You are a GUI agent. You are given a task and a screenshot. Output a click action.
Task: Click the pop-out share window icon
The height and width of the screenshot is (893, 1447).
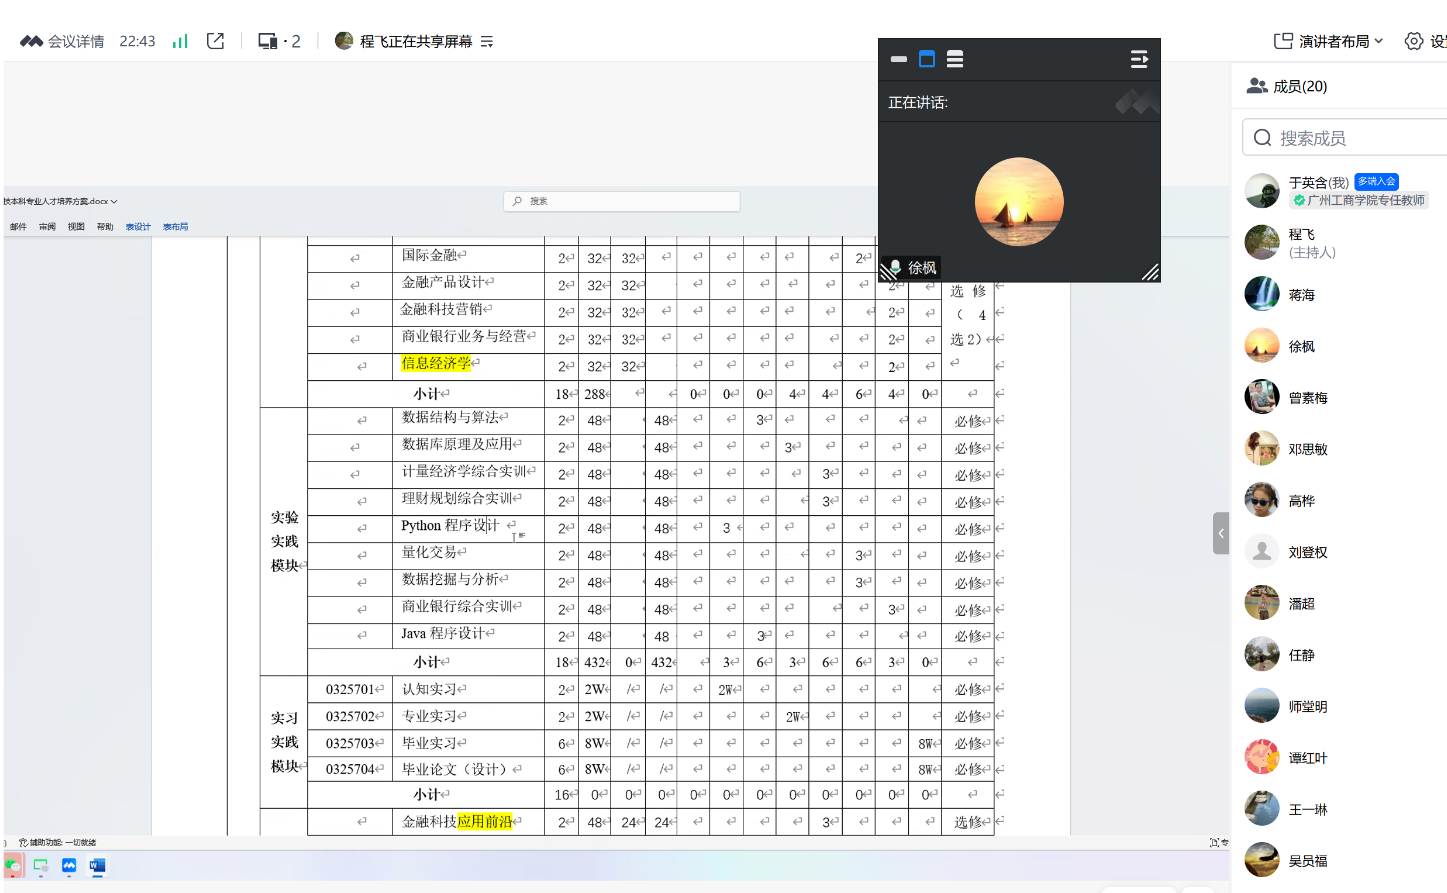(x=215, y=41)
